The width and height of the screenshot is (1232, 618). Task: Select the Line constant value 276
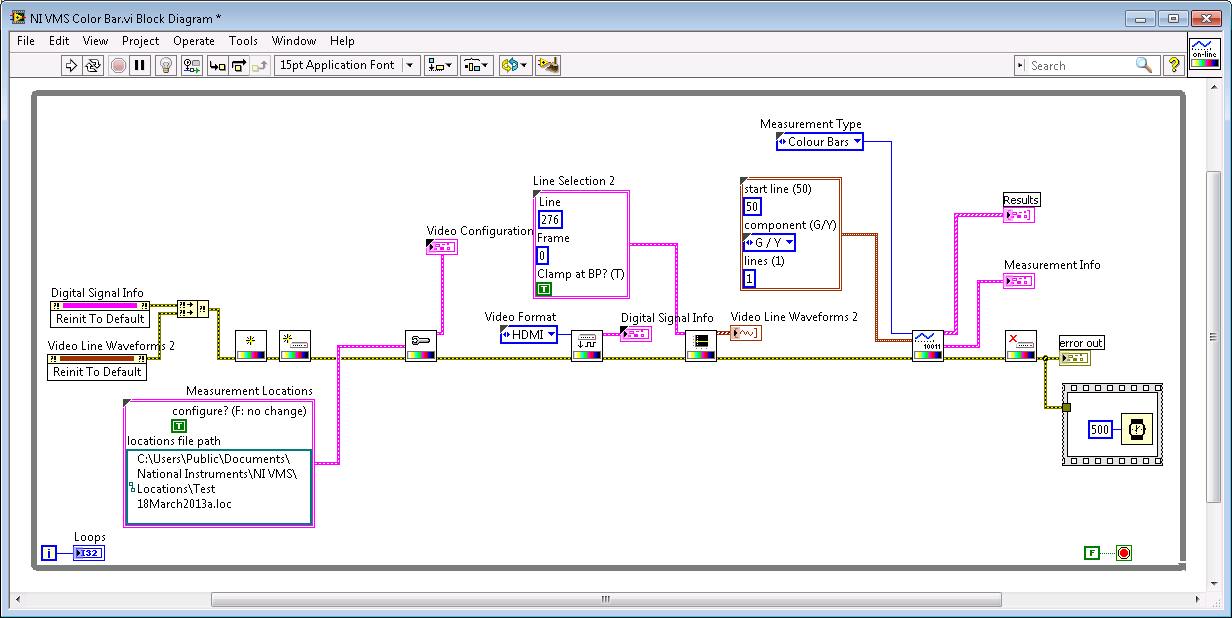click(x=549, y=219)
